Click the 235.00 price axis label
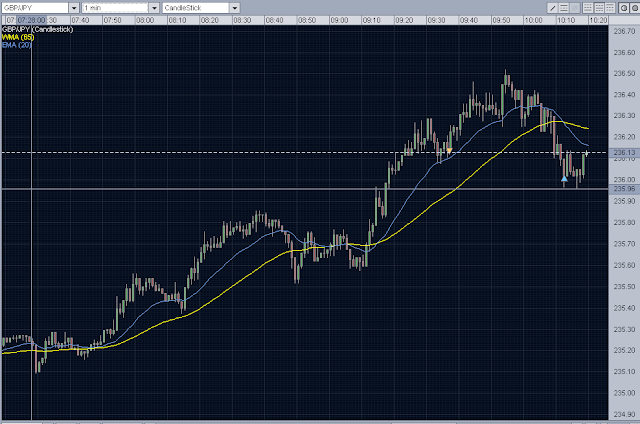Image resolution: width=640 pixels, height=424 pixels. [624, 393]
